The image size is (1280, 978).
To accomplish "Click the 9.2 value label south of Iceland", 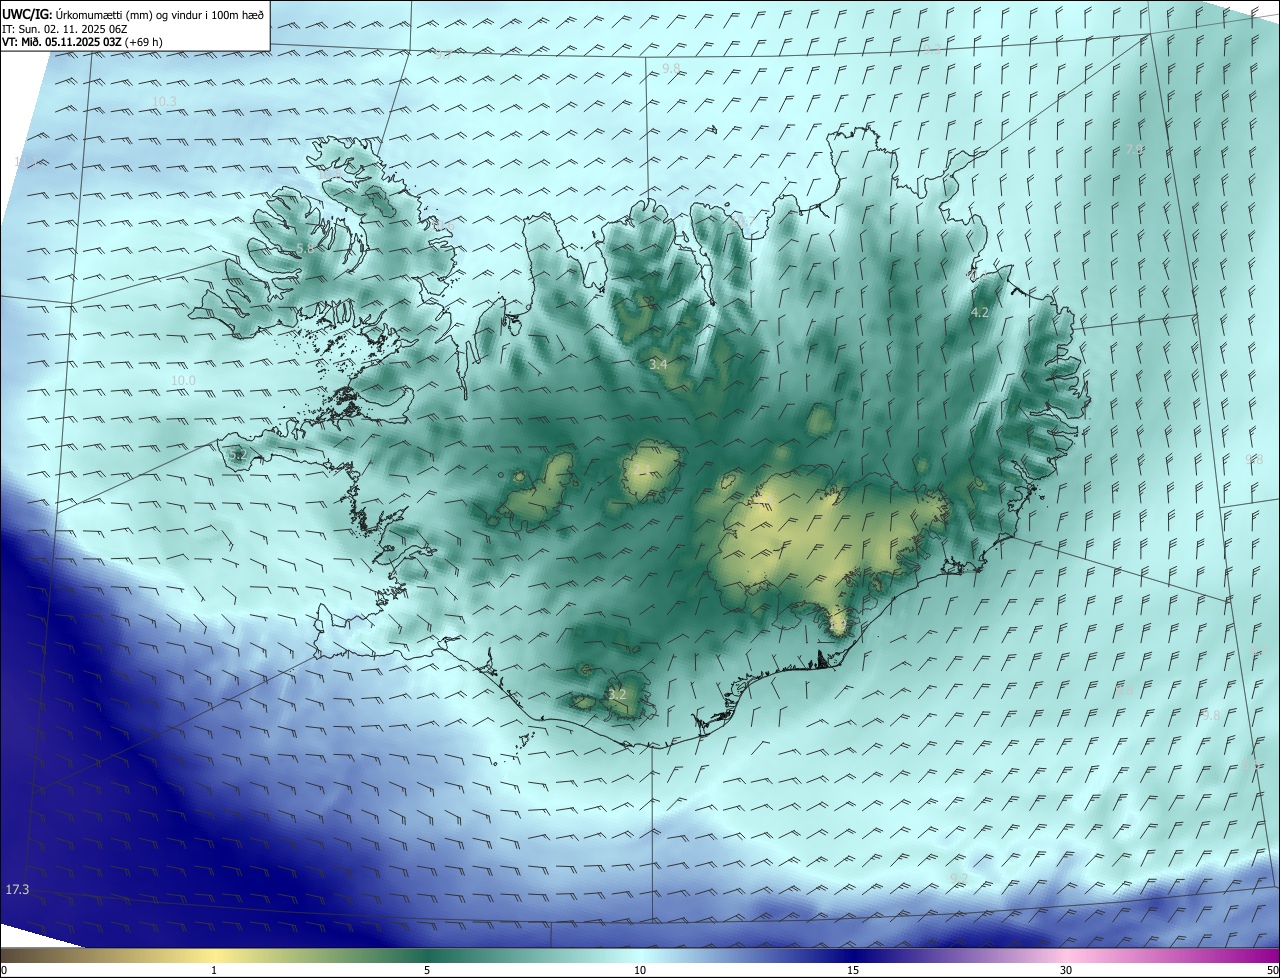I will (959, 878).
